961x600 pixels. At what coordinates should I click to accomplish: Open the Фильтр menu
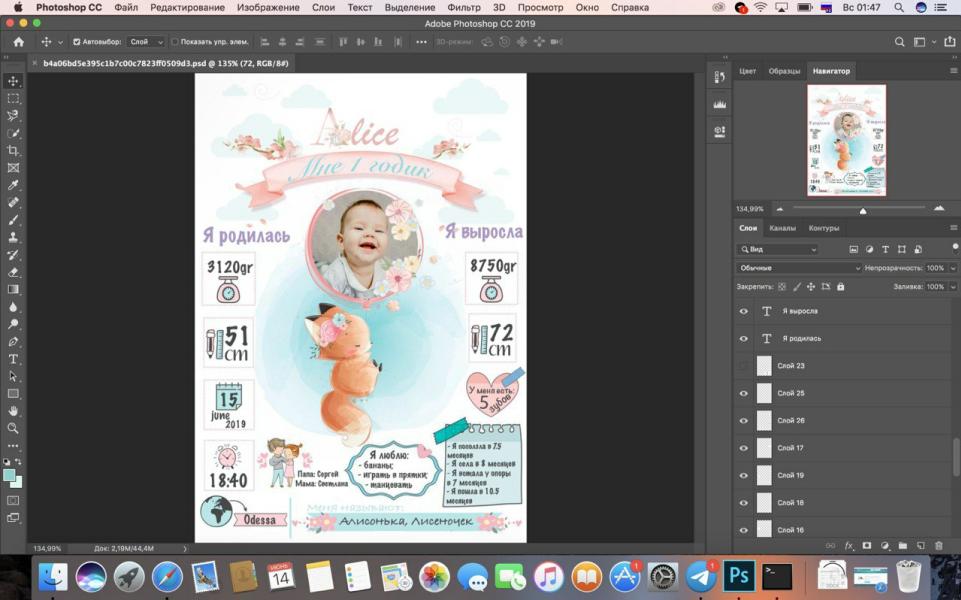tap(464, 7)
